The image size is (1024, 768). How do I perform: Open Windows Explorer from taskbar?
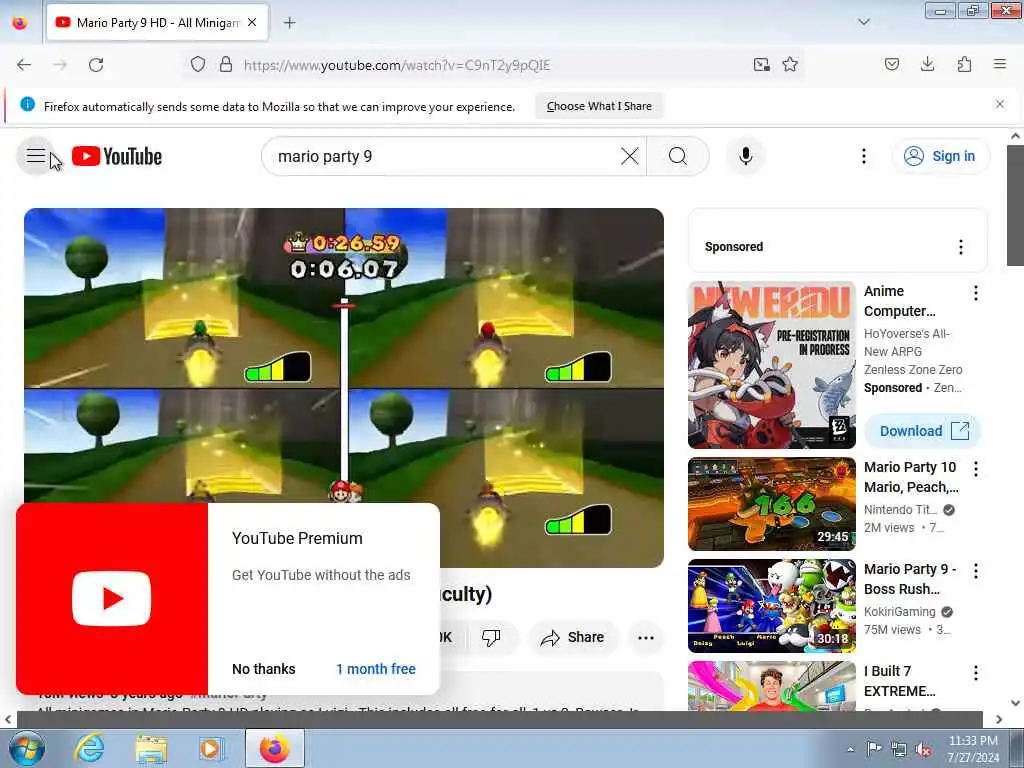click(x=152, y=748)
